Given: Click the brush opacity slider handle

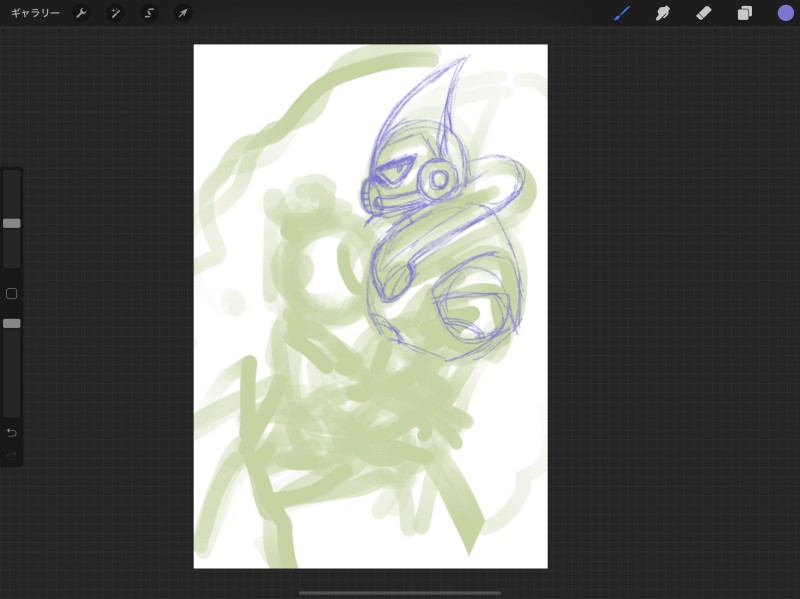Looking at the screenshot, I should tap(12, 323).
